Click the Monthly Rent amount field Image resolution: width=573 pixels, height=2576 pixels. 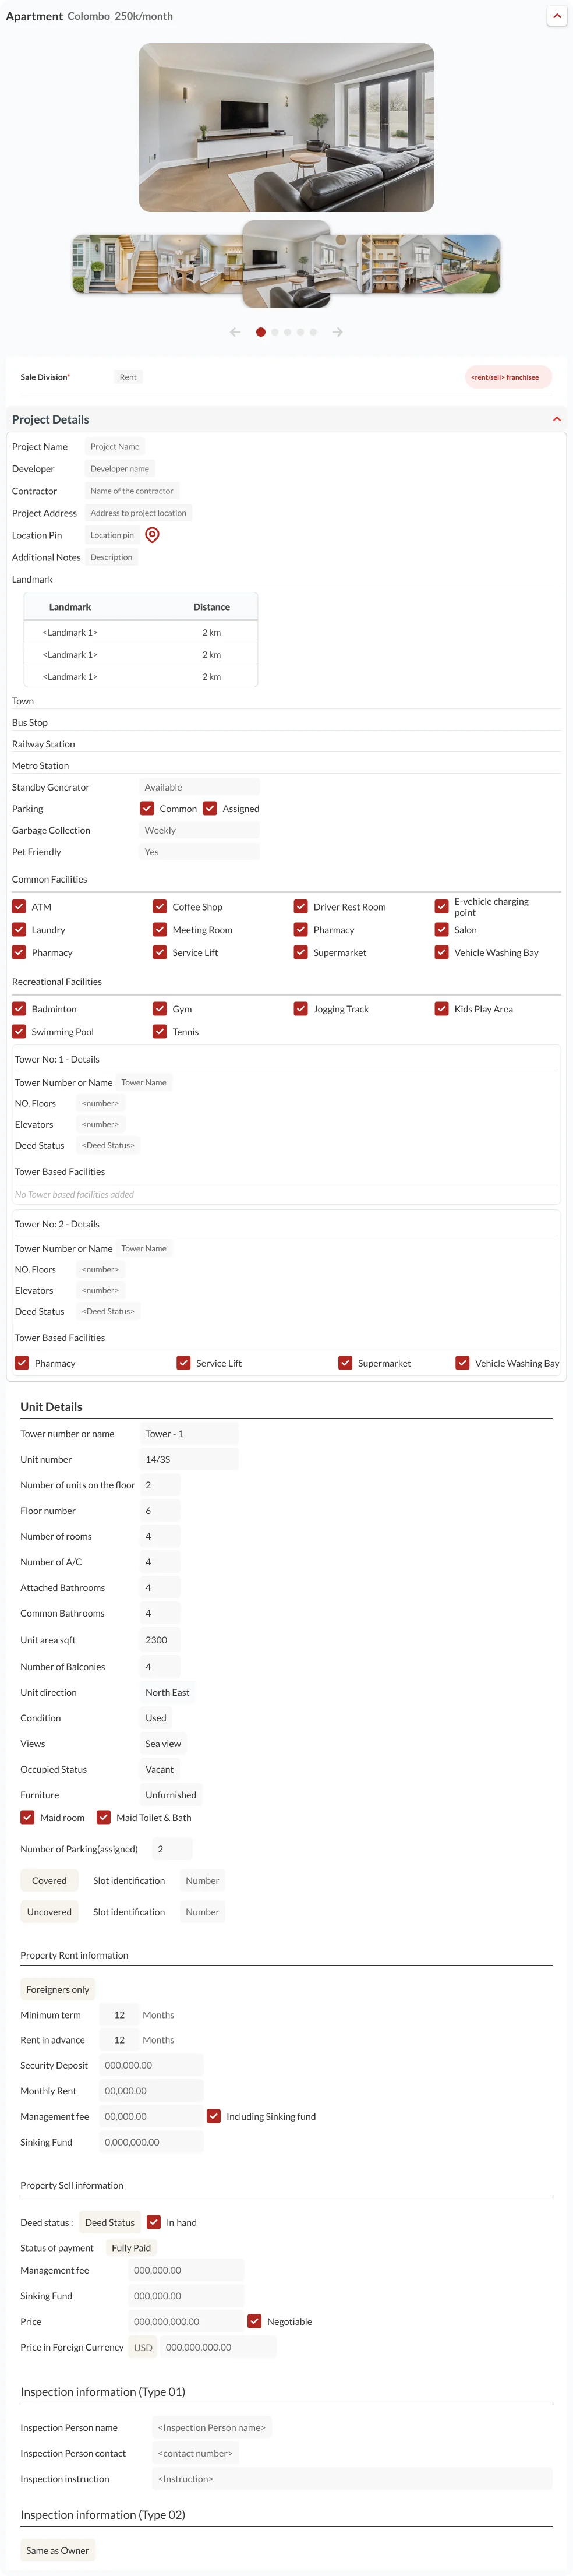[x=151, y=2090]
